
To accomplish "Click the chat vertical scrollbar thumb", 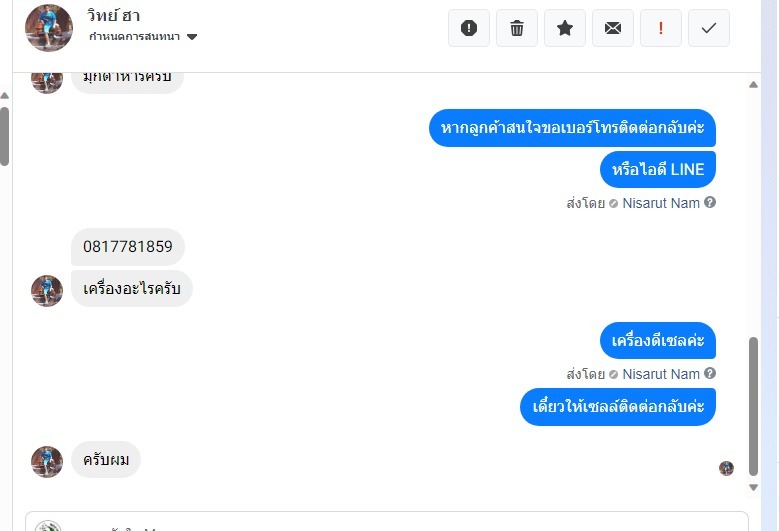I will tap(753, 406).
